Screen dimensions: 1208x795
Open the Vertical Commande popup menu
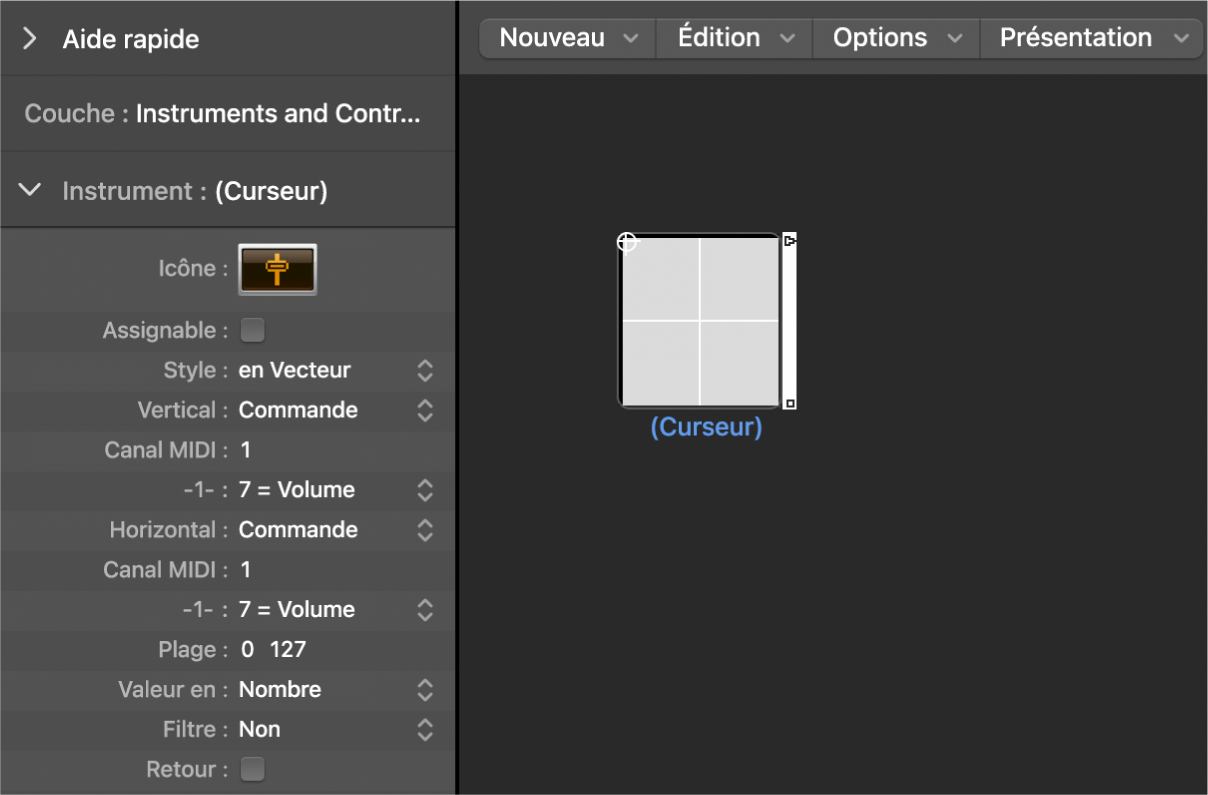pyautogui.click(x=336, y=410)
